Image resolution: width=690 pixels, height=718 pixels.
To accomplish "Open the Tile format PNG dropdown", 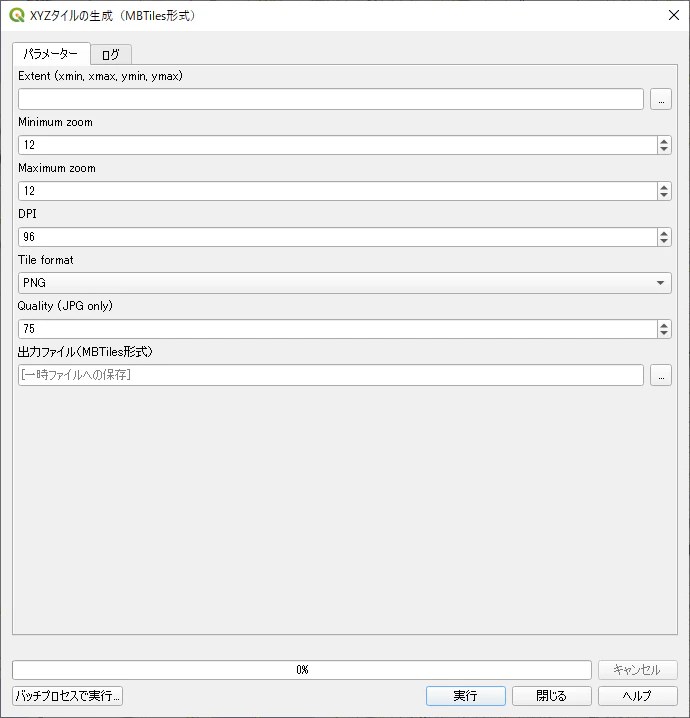I will click(345, 283).
